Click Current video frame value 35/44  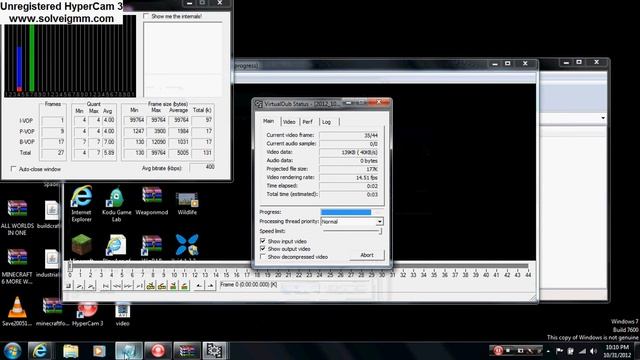click(x=349, y=135)
